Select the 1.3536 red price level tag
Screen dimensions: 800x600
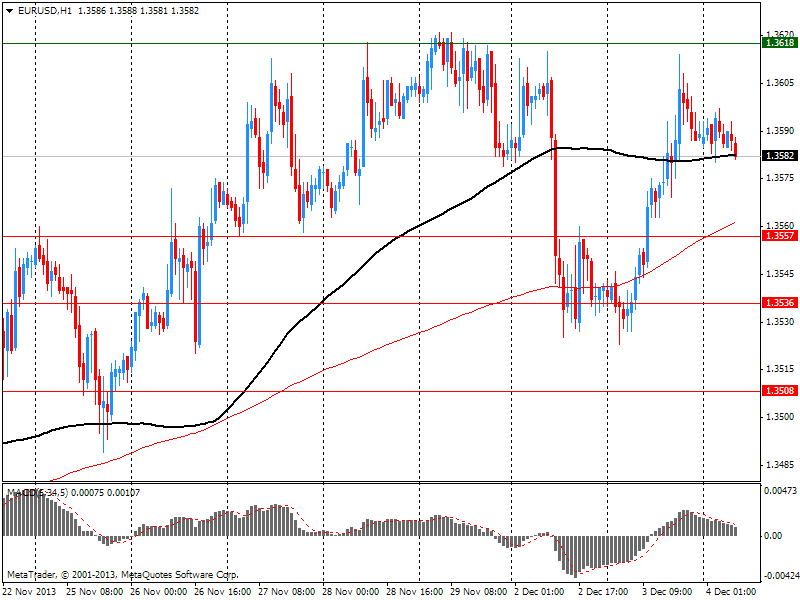pos(779,303)
